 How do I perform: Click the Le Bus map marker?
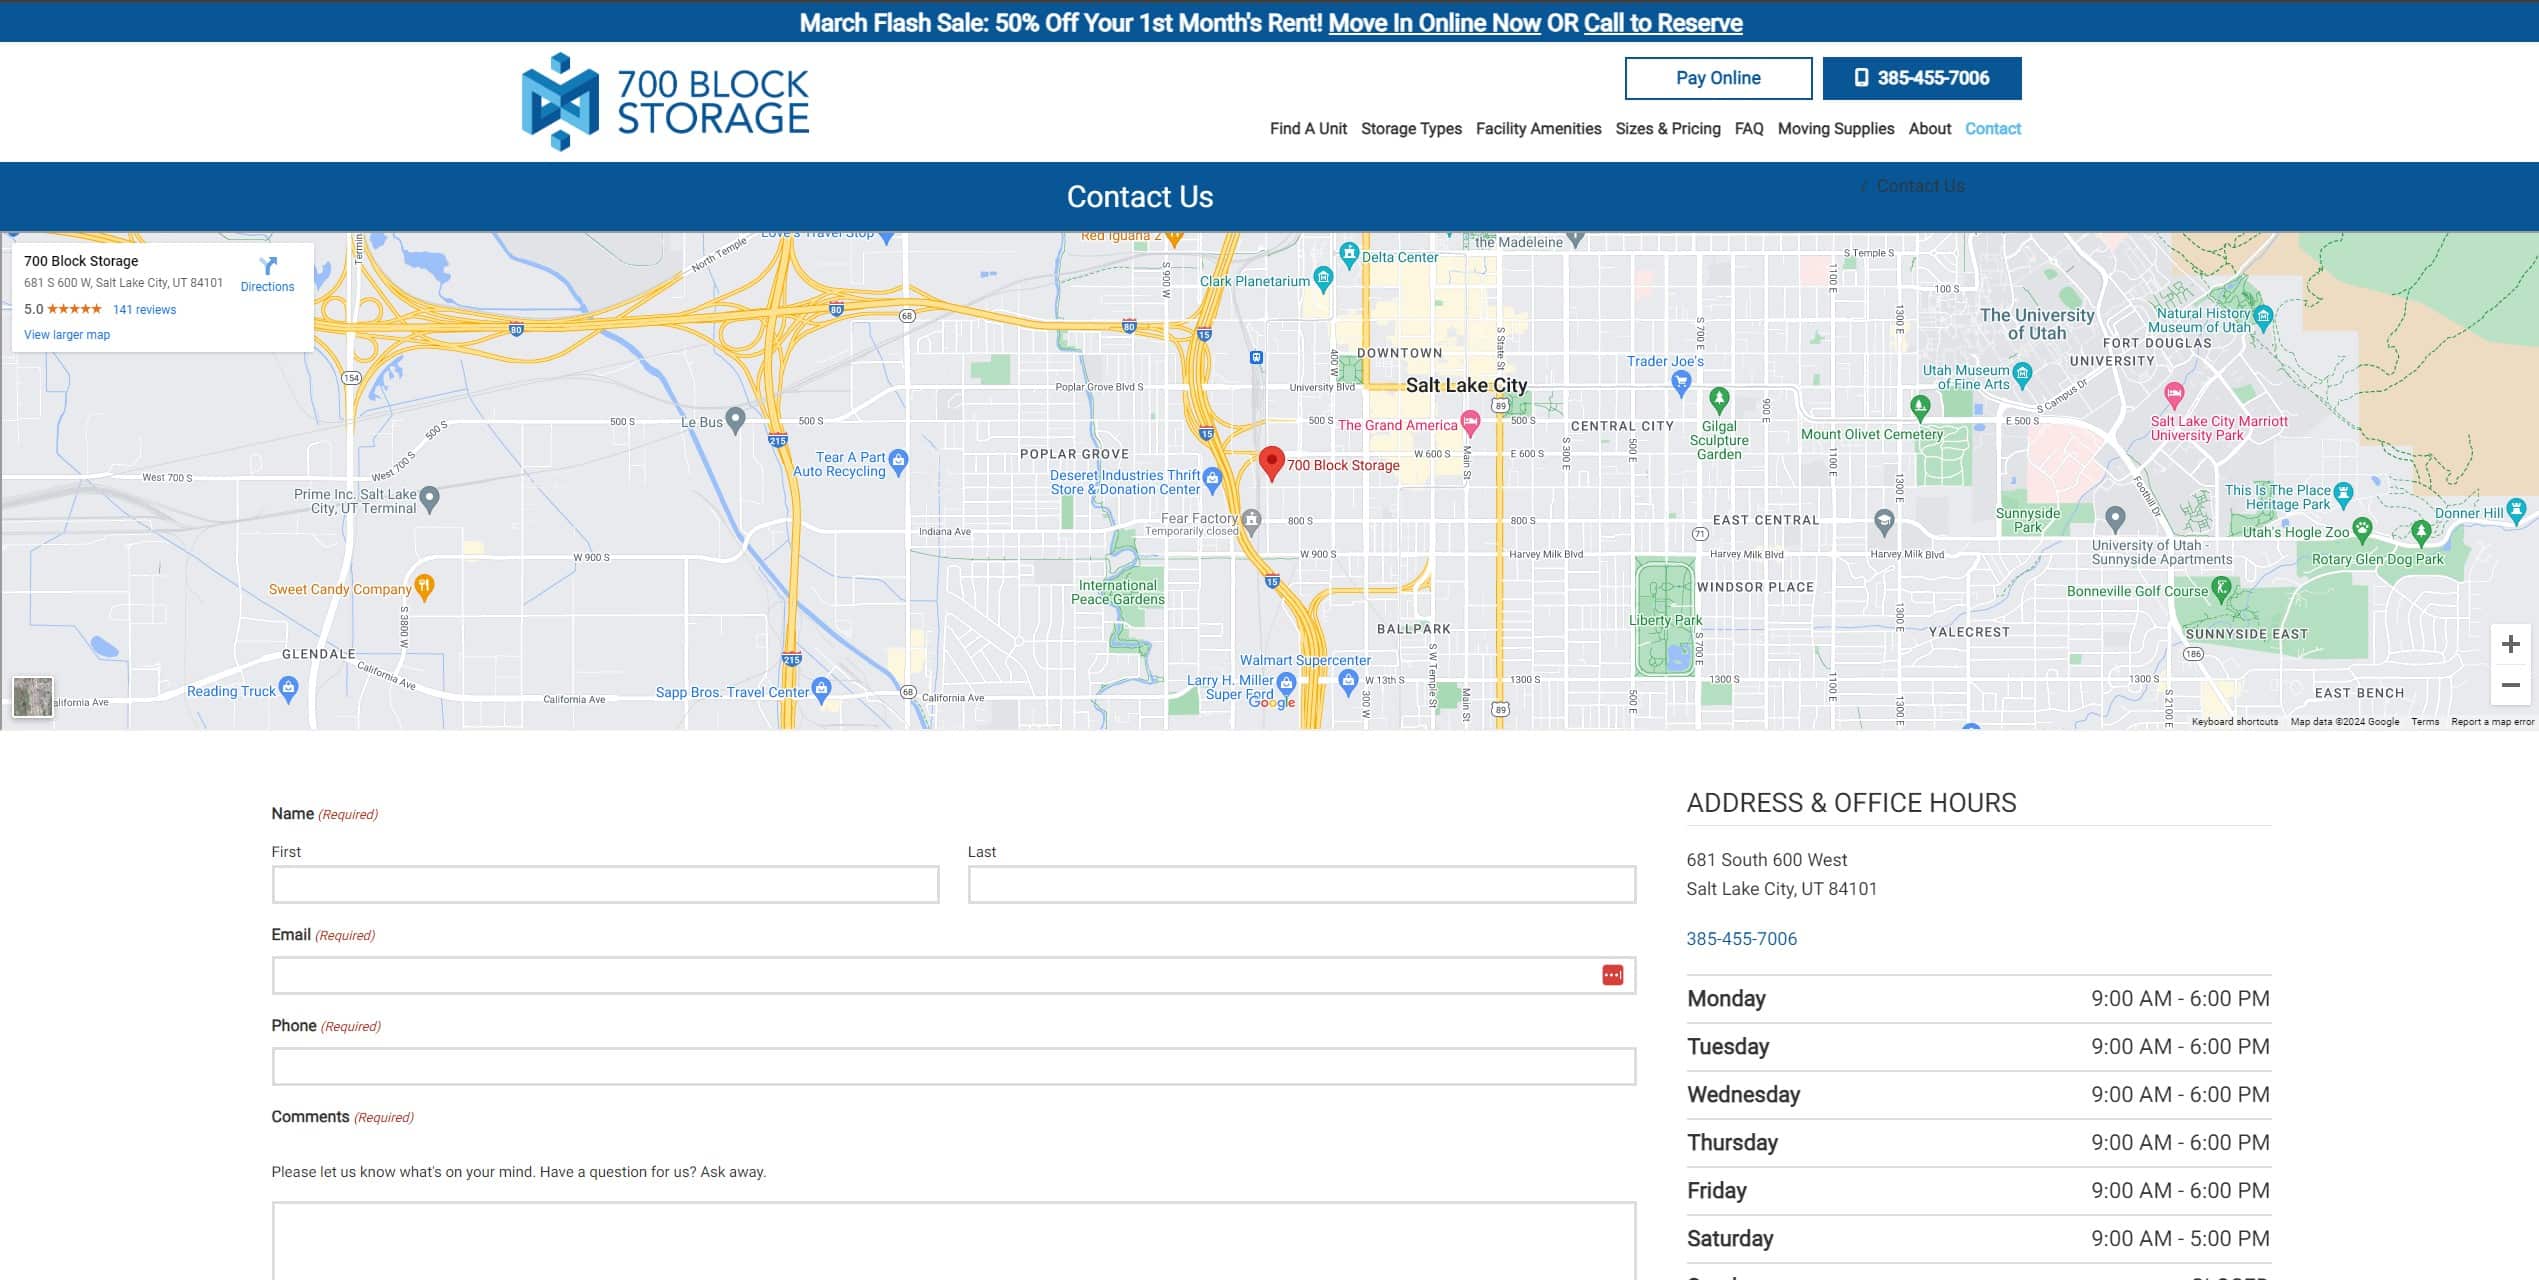tap(735, 420)
